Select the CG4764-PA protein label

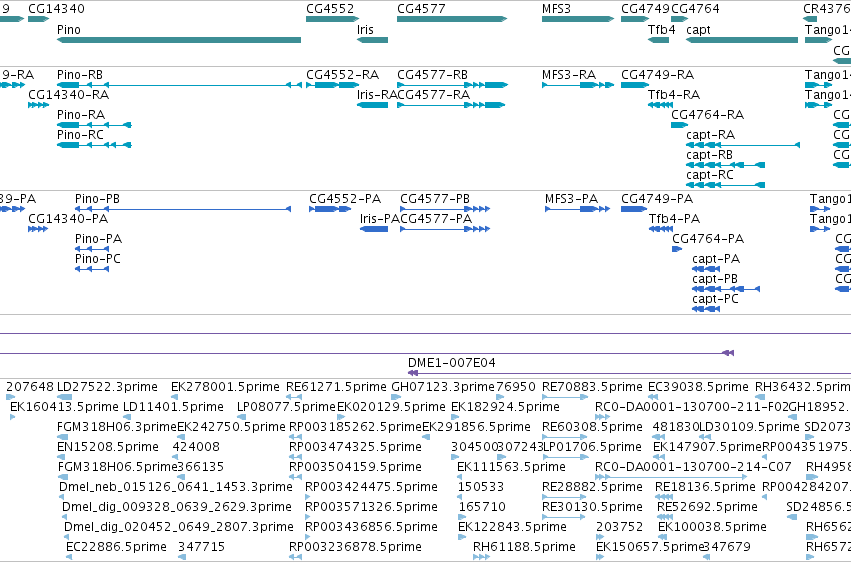(x=708, y=239)
